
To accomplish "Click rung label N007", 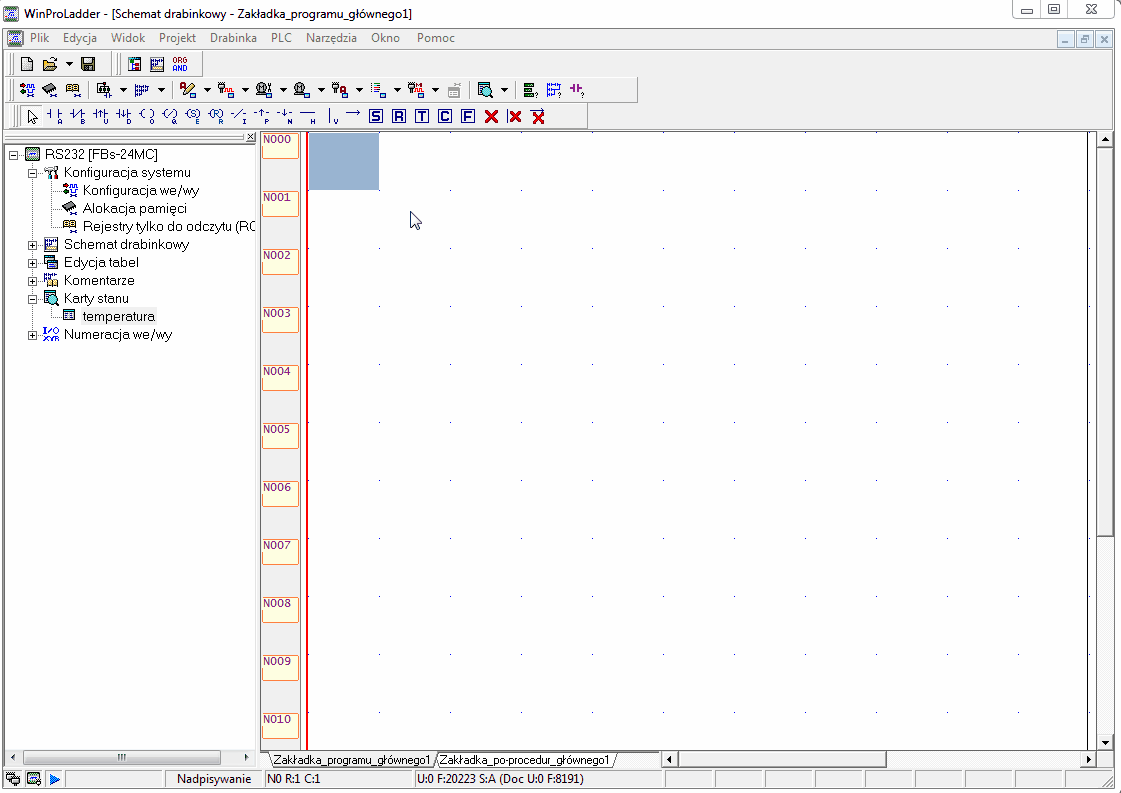I will [280, 551].
